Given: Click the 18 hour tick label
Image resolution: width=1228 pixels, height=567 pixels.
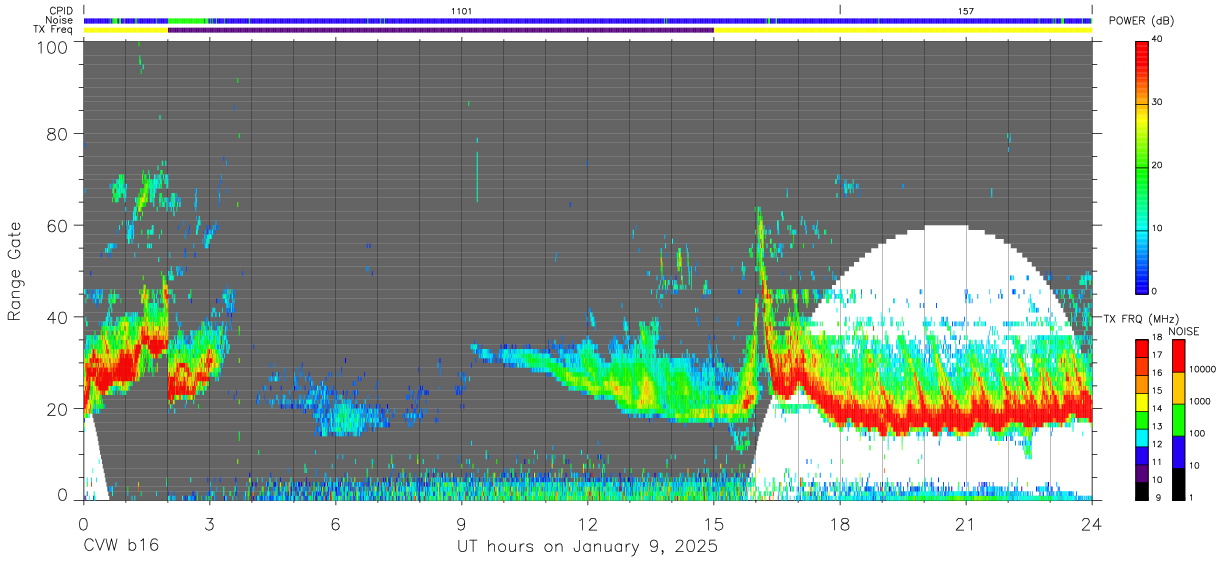Looking at the screenshot, I should (840, 524).
